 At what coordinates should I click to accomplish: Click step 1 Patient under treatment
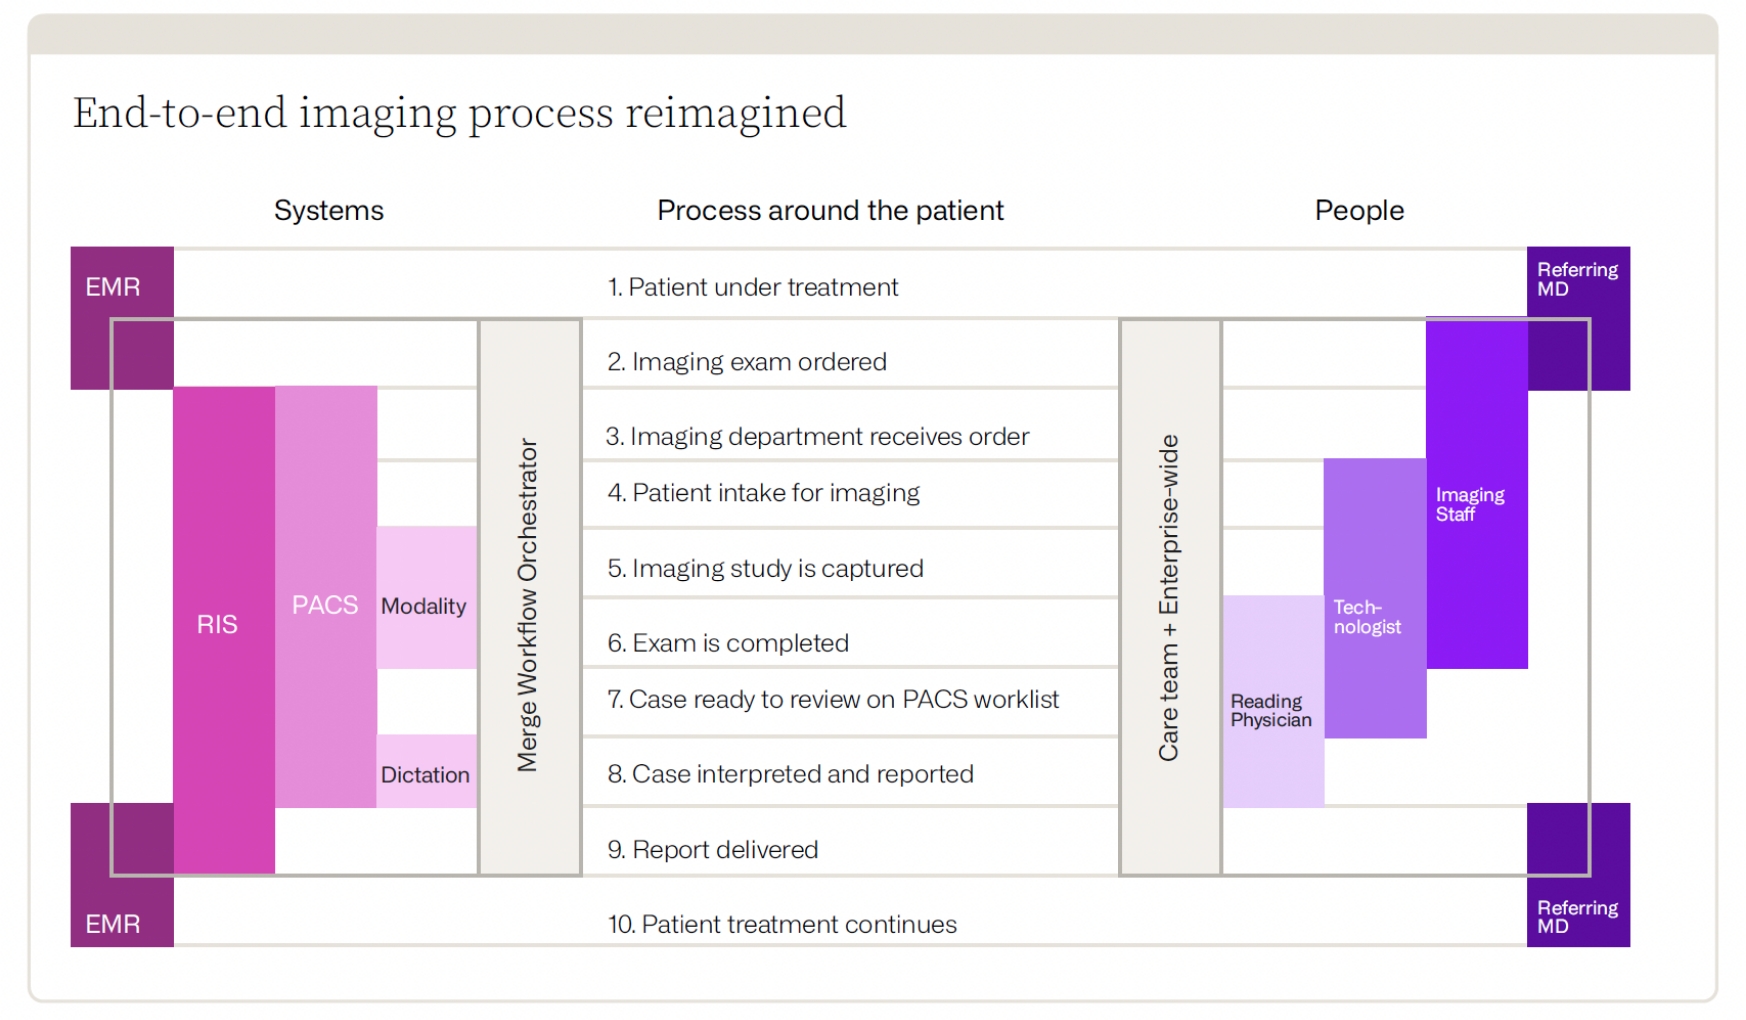click(753, 287)
